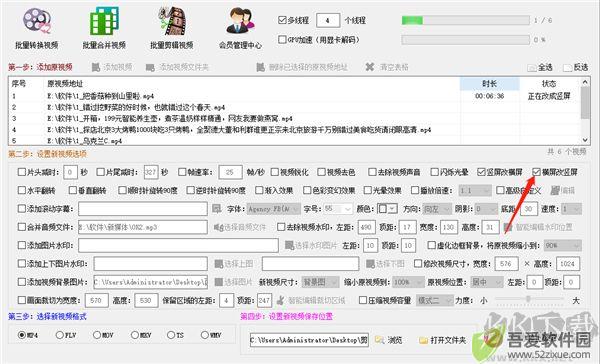
Task: Click the 时长 column header
Action: (489, 83)
